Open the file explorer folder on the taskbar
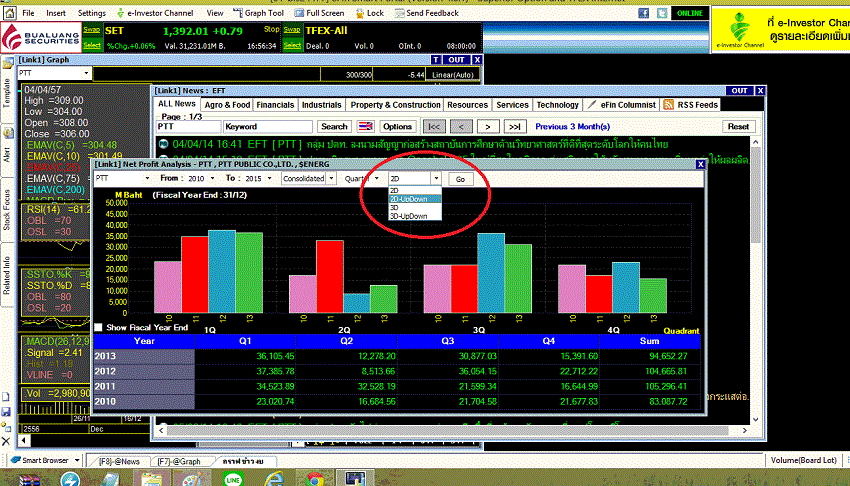Image resolution: width=850 pixels, height=486 pixels. 151,479
